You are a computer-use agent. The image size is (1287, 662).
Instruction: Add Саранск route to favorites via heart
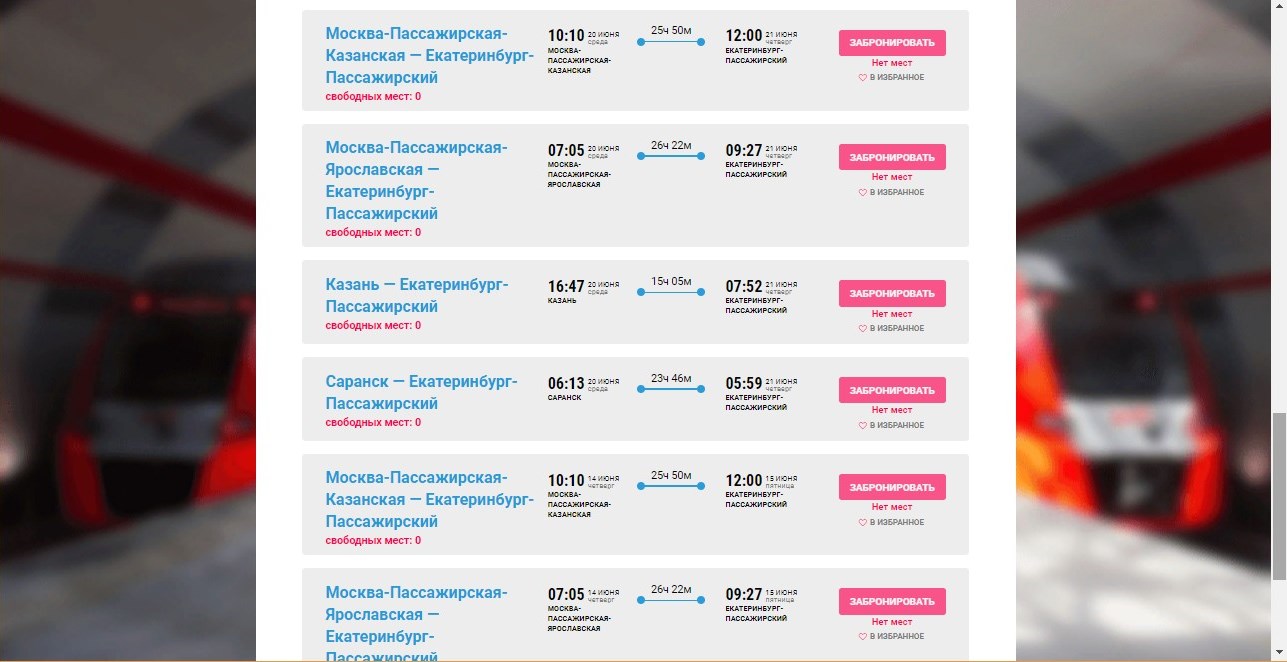click(863, 426)
